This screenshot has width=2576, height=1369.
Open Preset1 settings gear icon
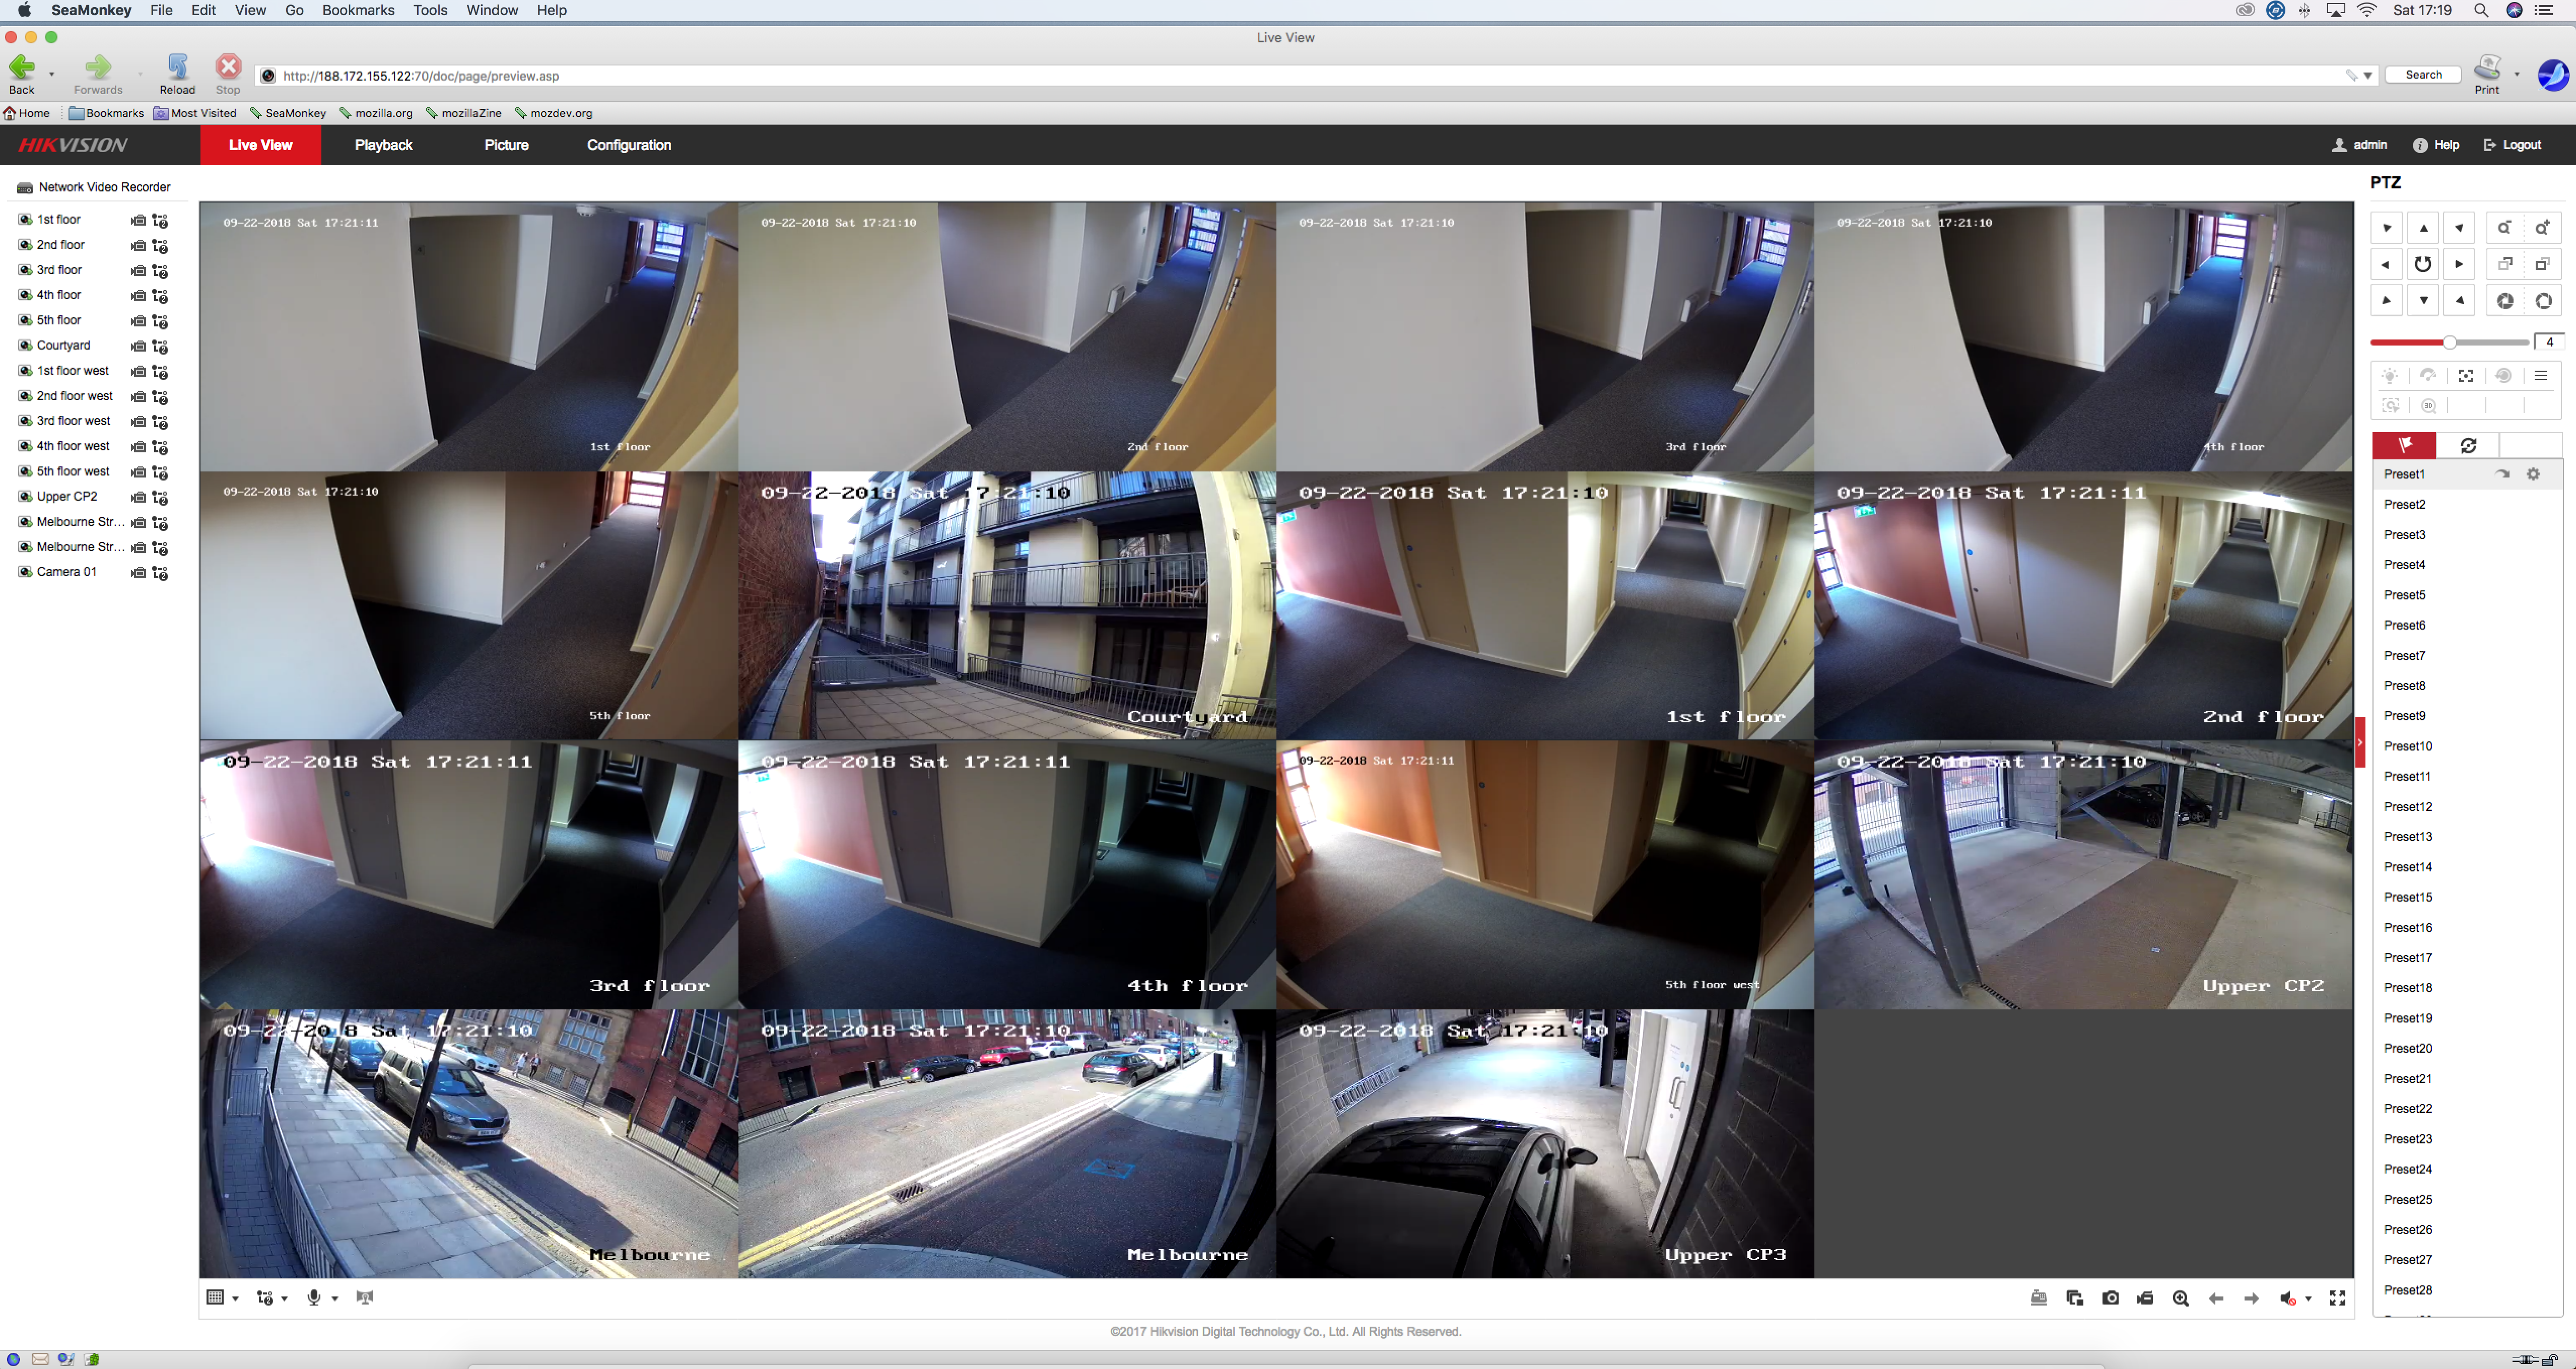click(x=2533, y=474)
